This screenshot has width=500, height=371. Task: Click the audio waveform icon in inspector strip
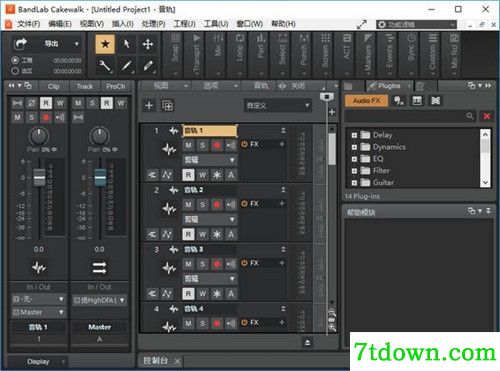pyautogui.click(x=39, y=268)
